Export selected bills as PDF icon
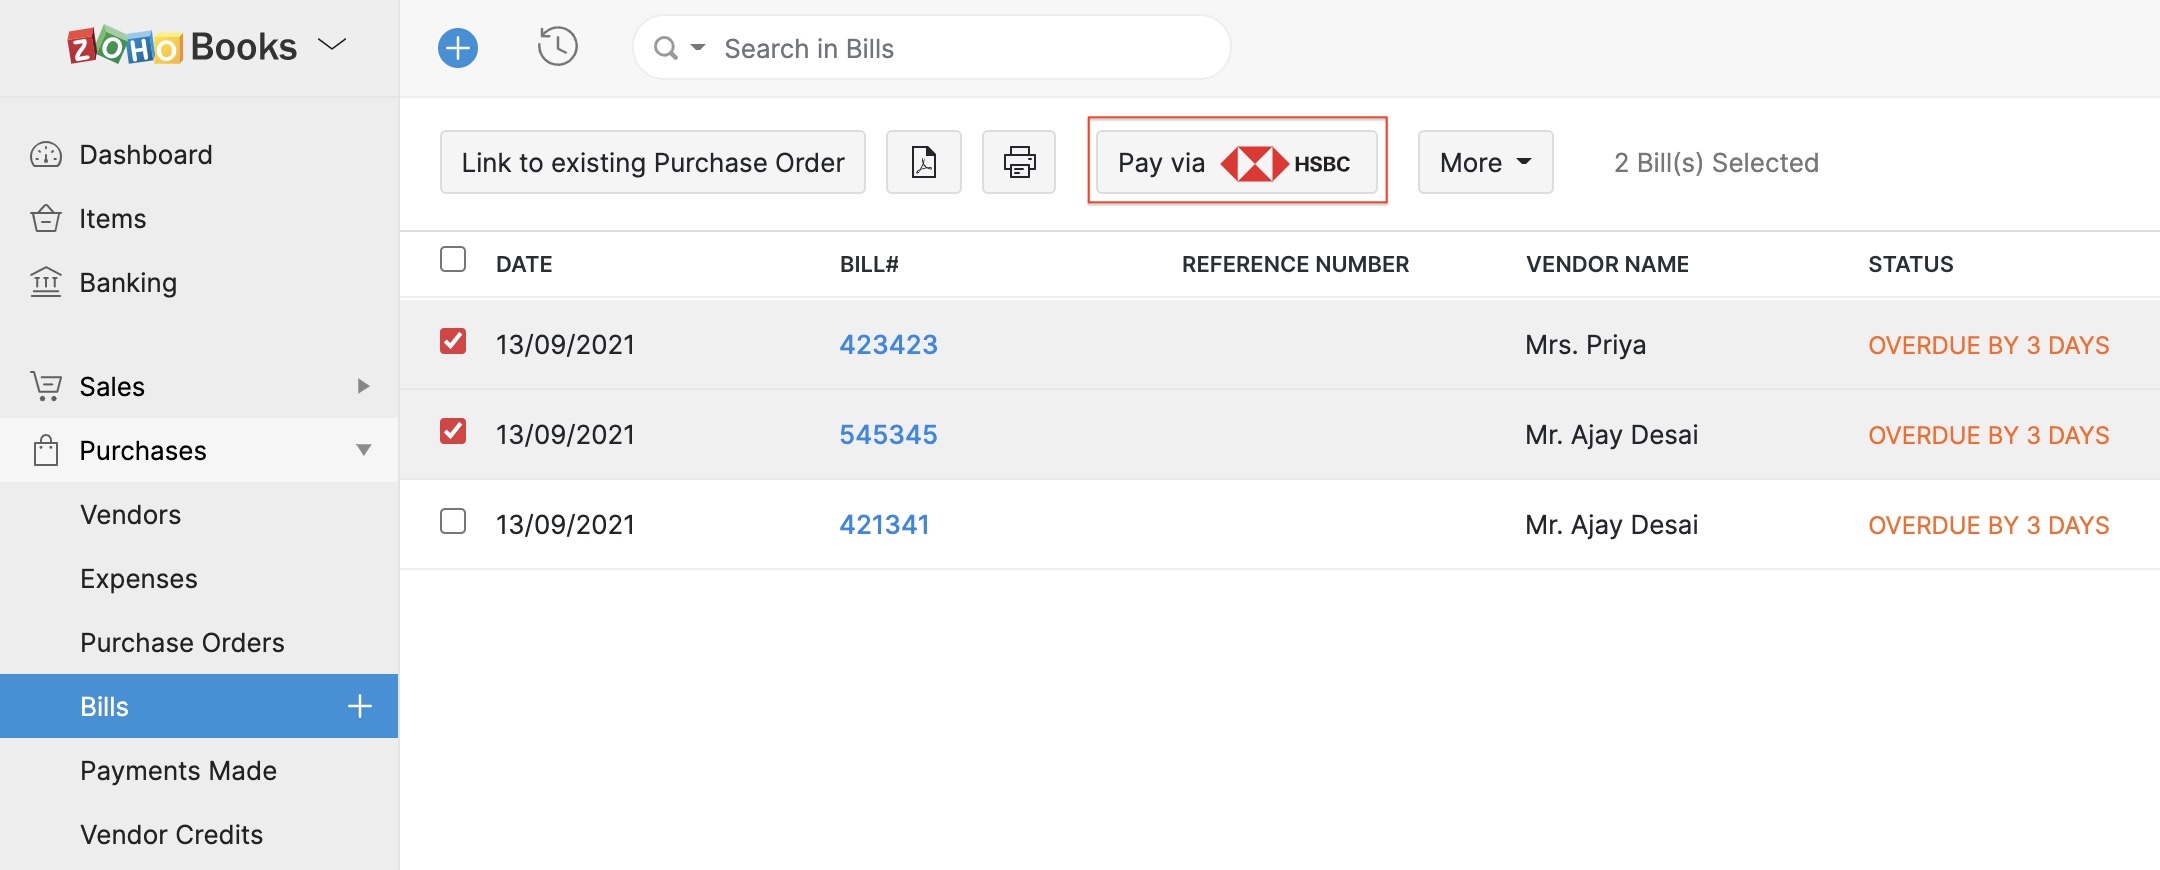This screenshot has width=2160, height=870. [x=923, y=162]
